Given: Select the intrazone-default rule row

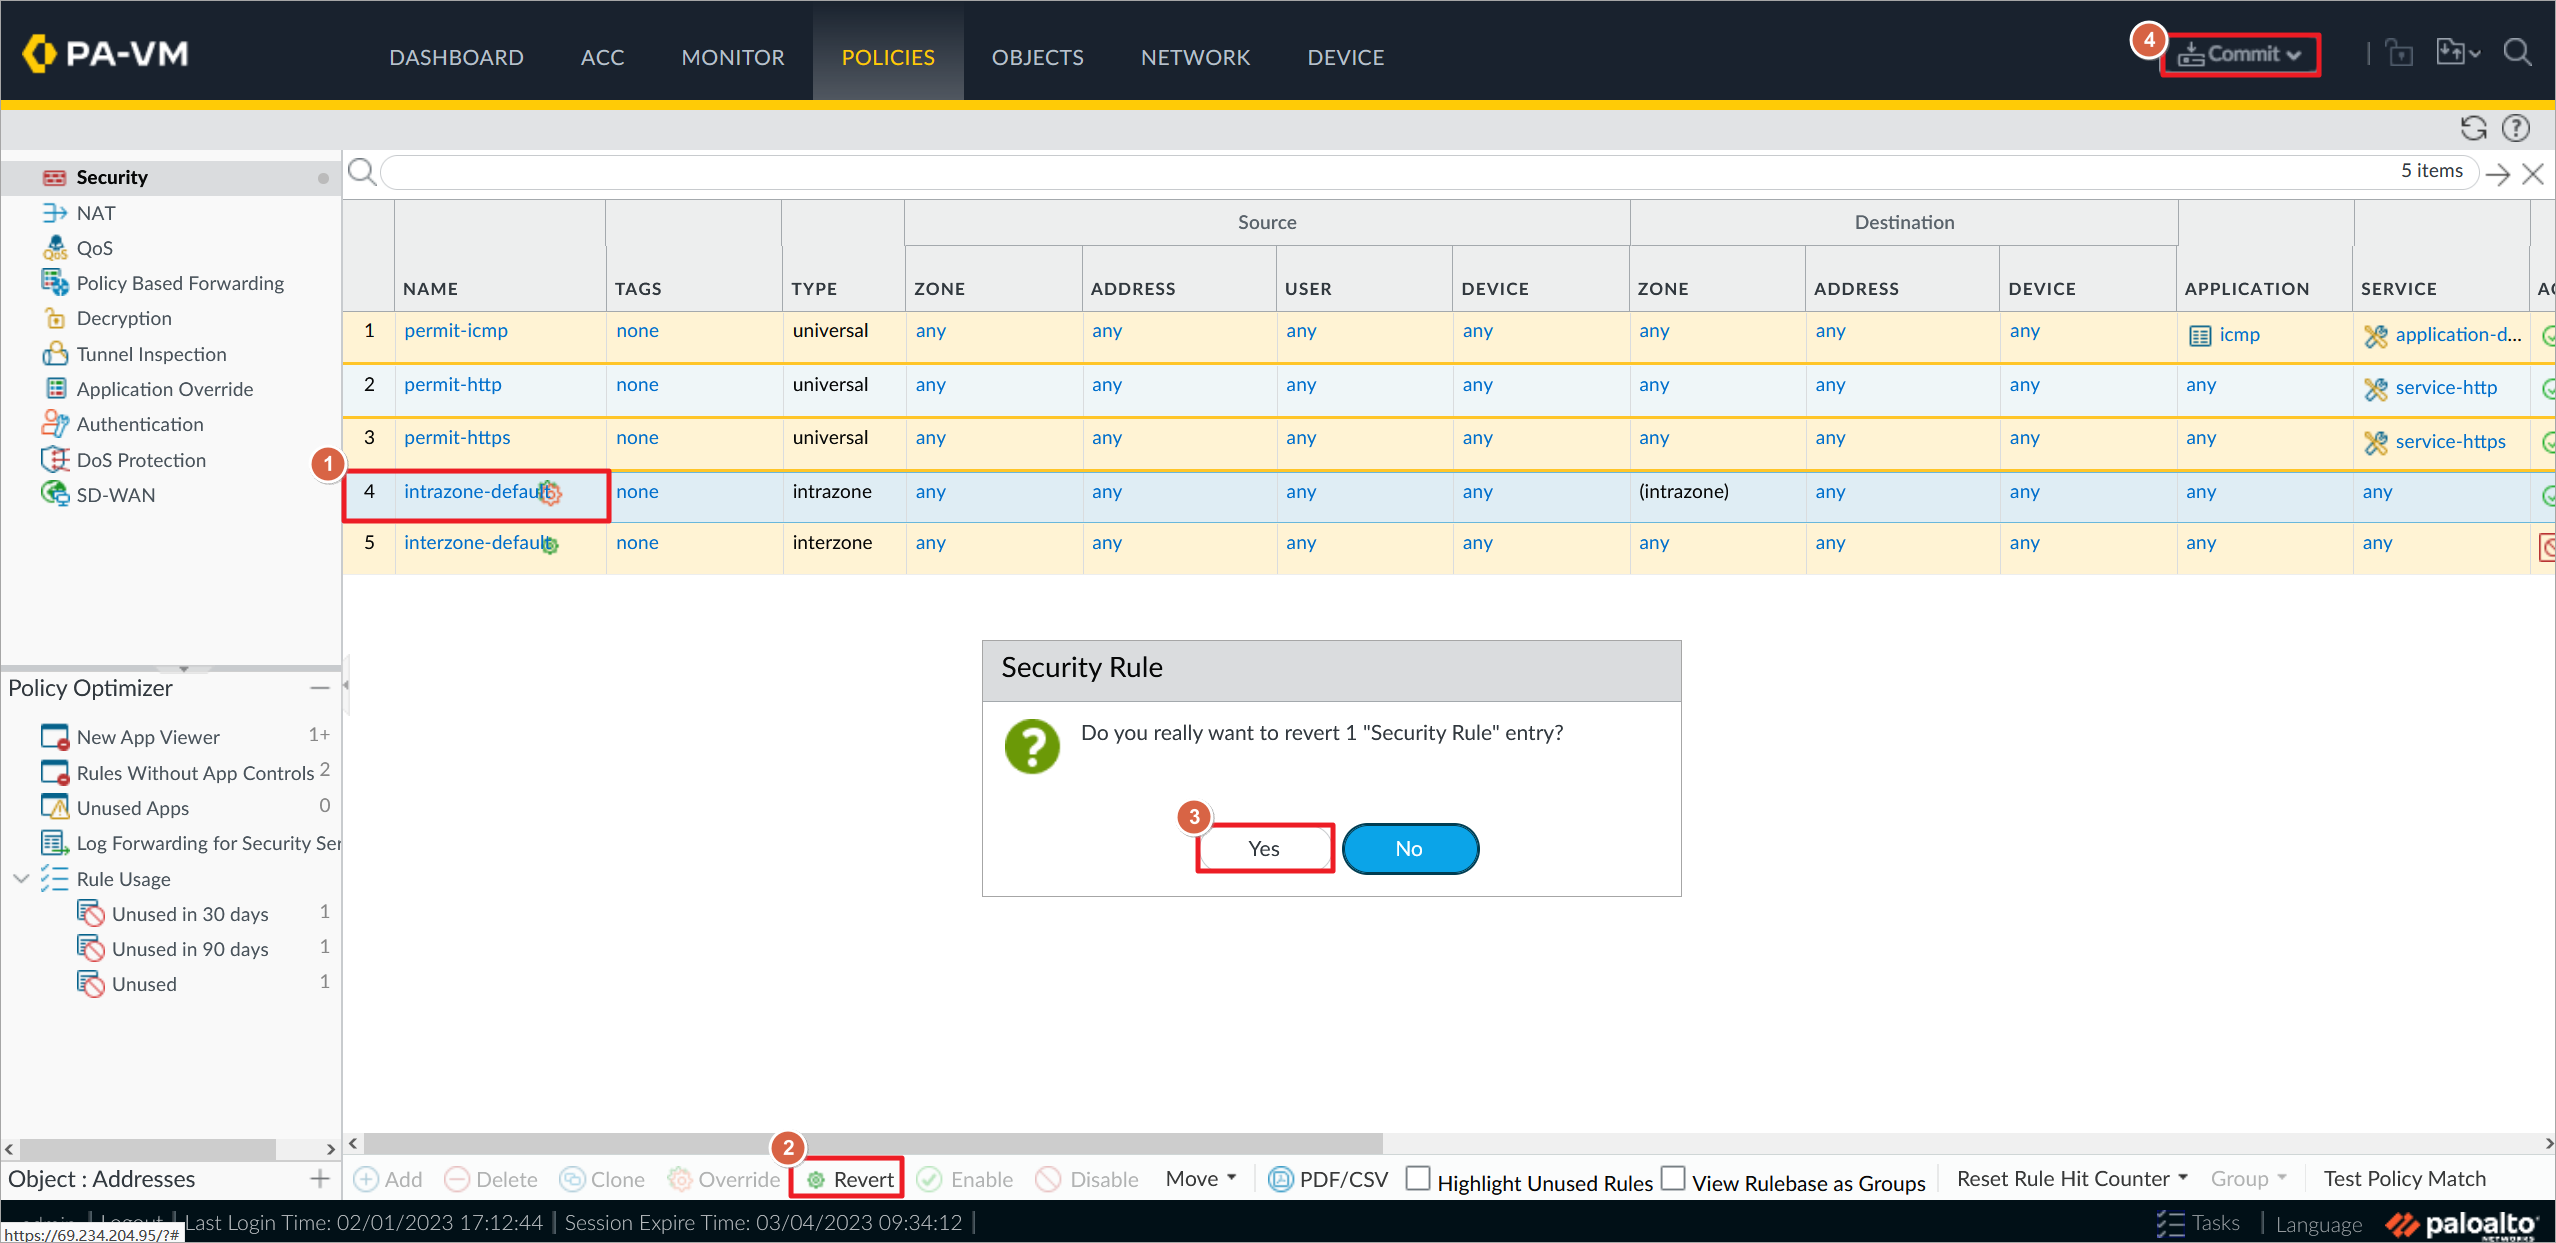Looking at the screenshot, I should 1448,496.
